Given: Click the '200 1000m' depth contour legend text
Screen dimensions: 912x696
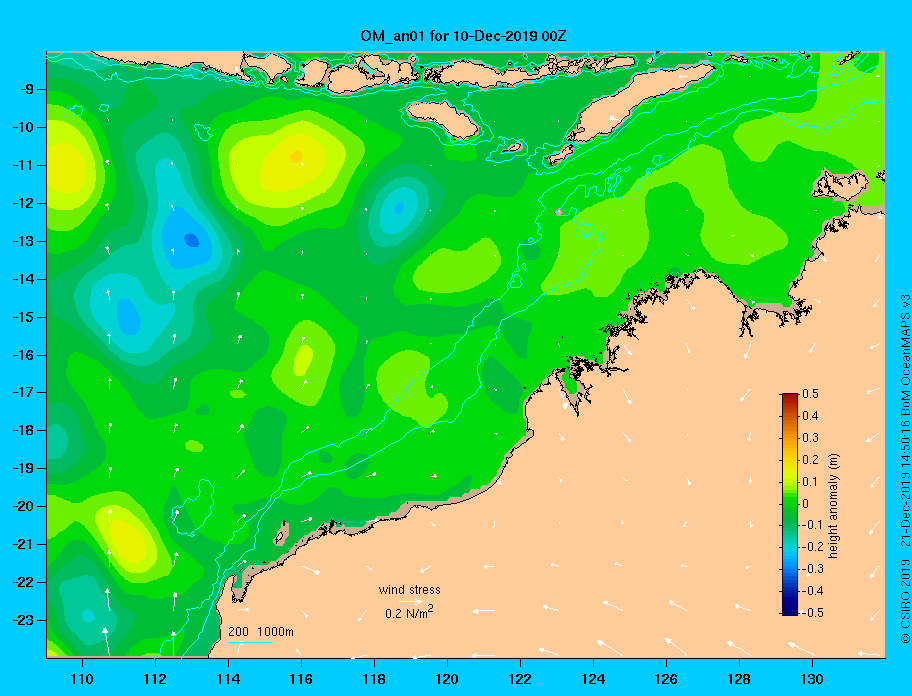Looking at the screenshot, I should click(x=261, y=632).
